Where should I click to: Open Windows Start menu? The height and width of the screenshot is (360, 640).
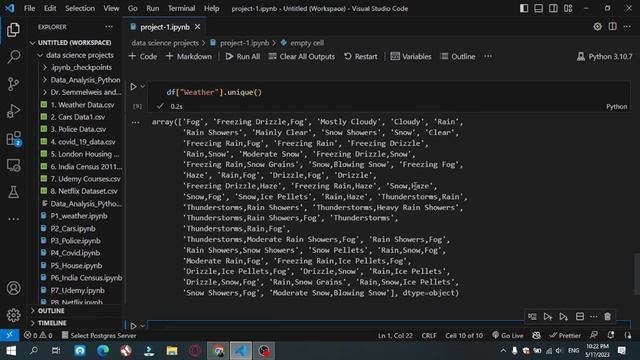tap(11, 351)
